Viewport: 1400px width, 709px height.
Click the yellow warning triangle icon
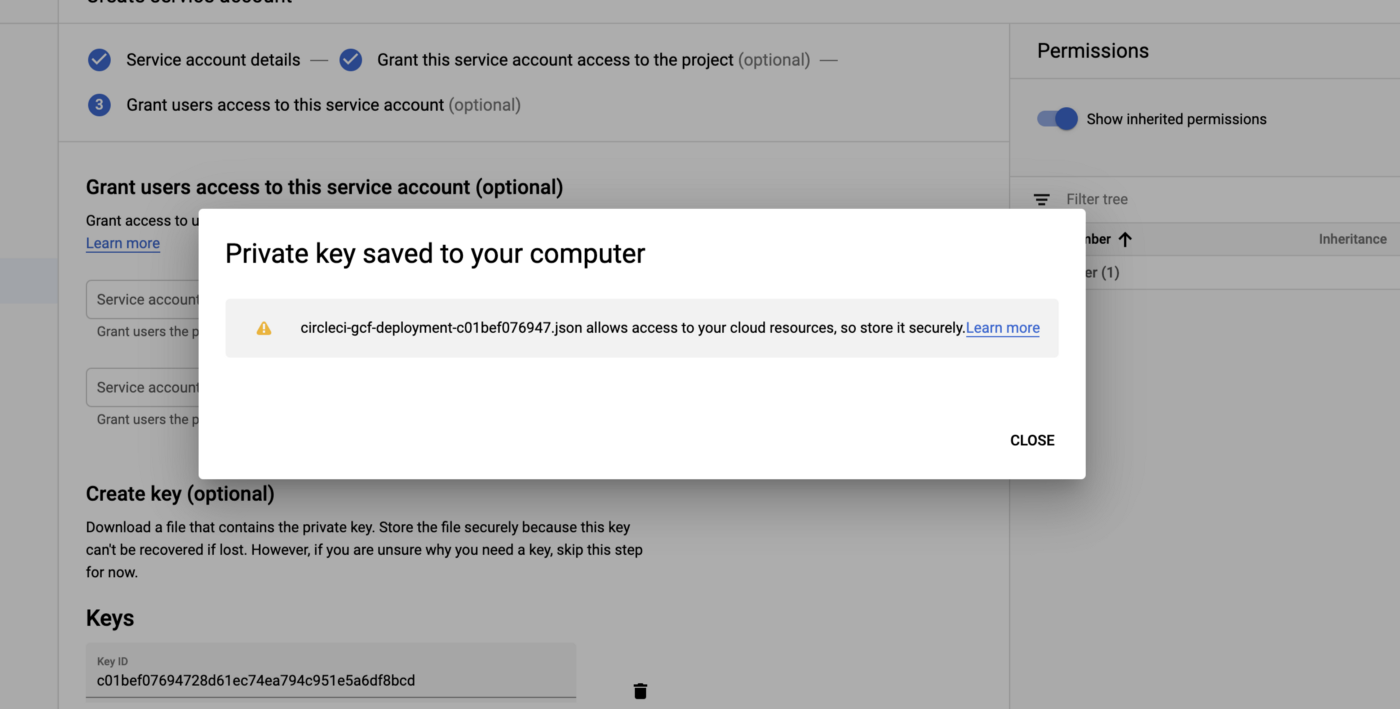[264, 328]
